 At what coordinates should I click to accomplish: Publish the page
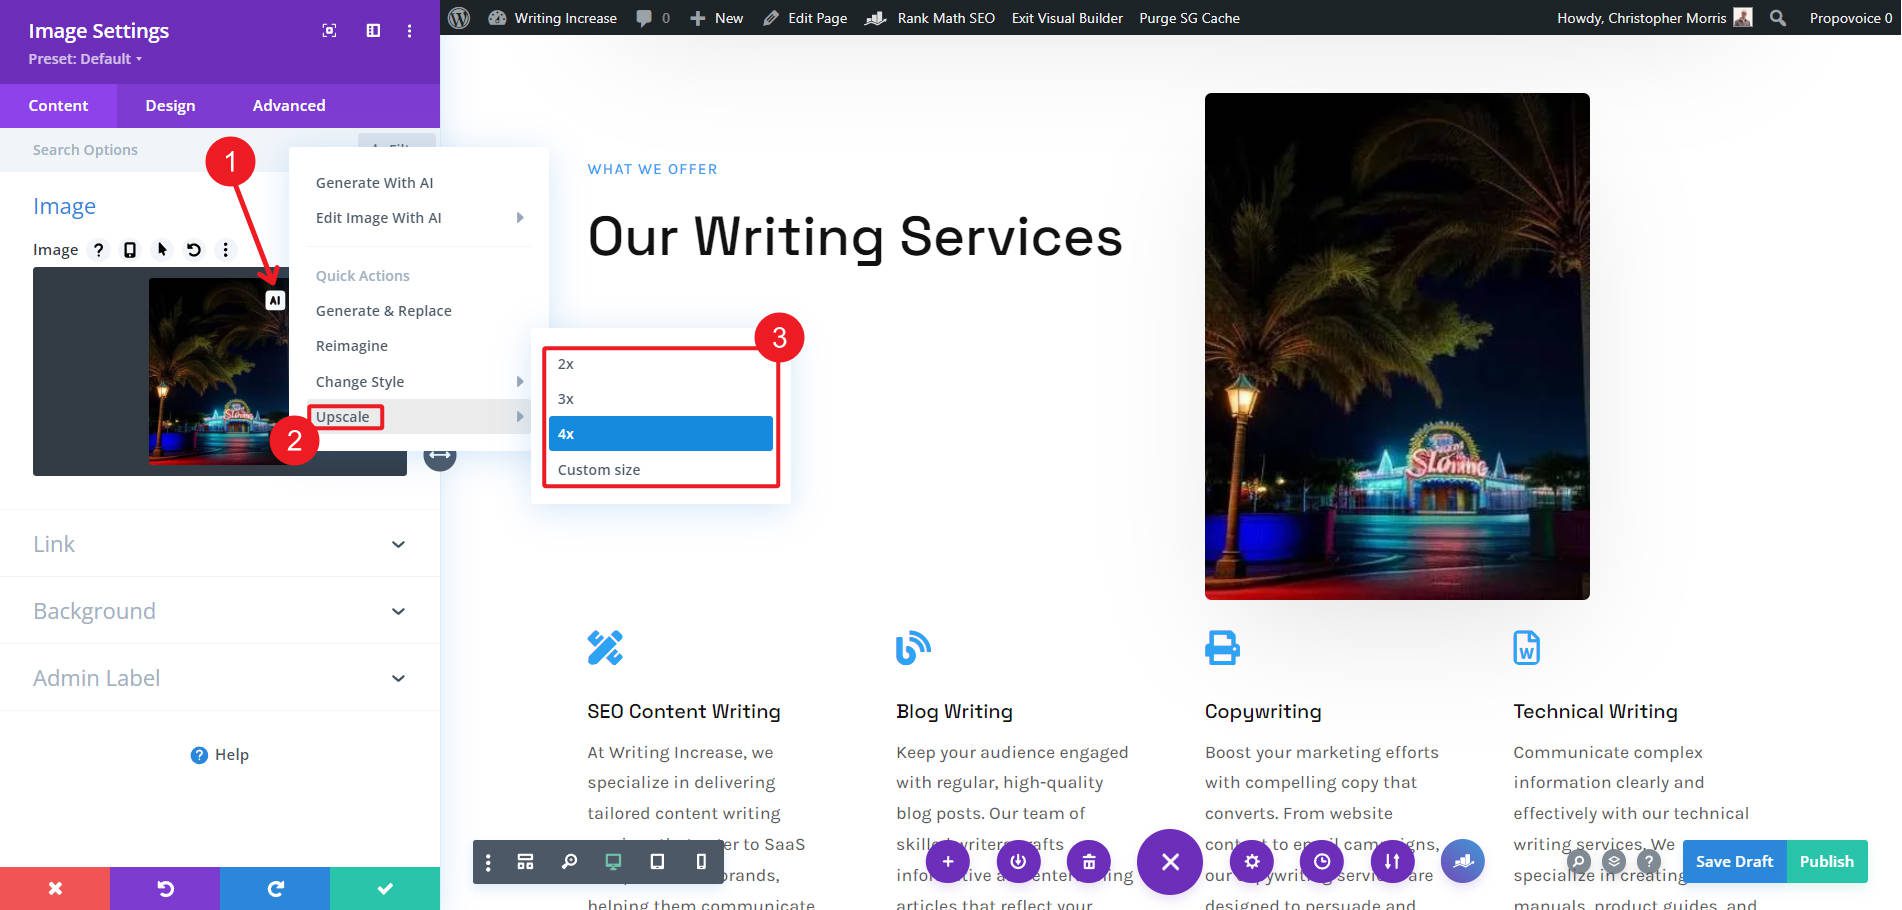coord(1827,861)
